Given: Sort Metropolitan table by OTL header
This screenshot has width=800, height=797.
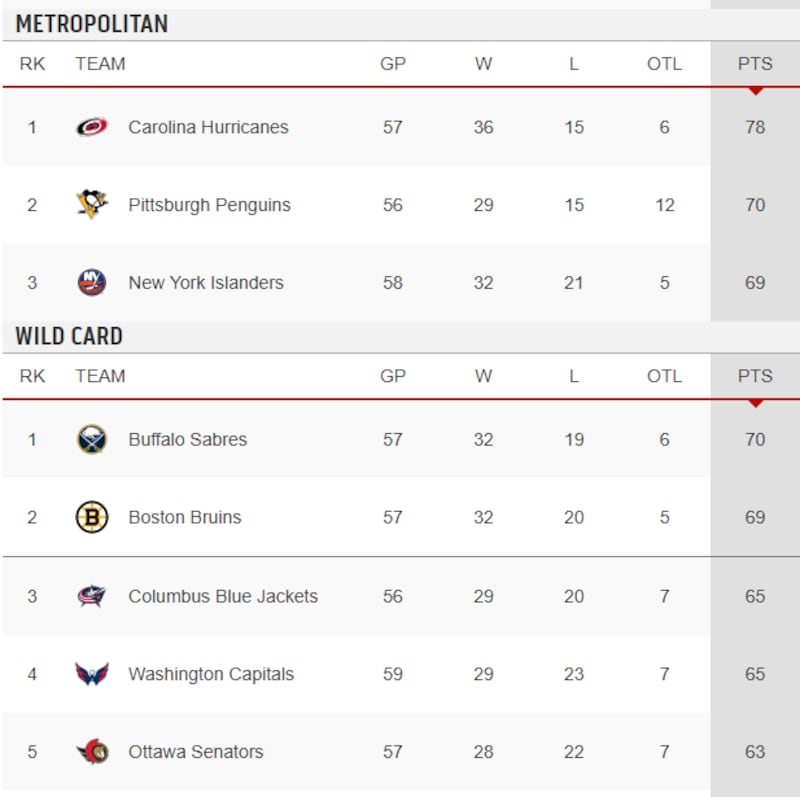Looking at the screenshot, I should pos(664,64).
